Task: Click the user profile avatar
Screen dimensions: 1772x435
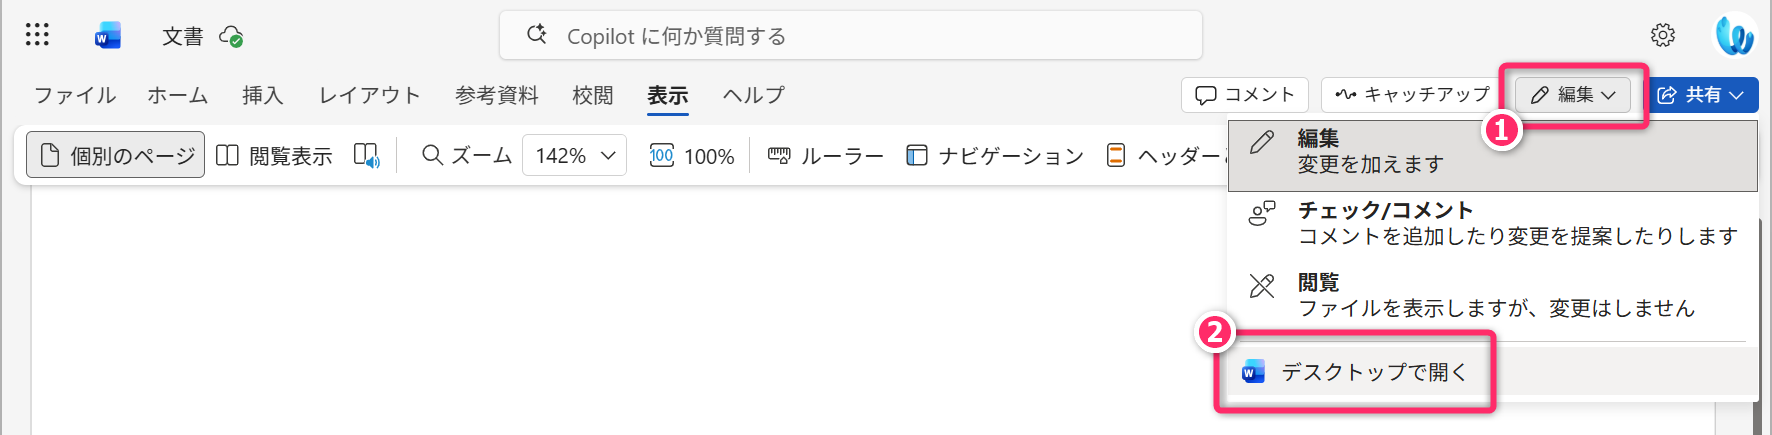Action: [x=1735, y=36]
